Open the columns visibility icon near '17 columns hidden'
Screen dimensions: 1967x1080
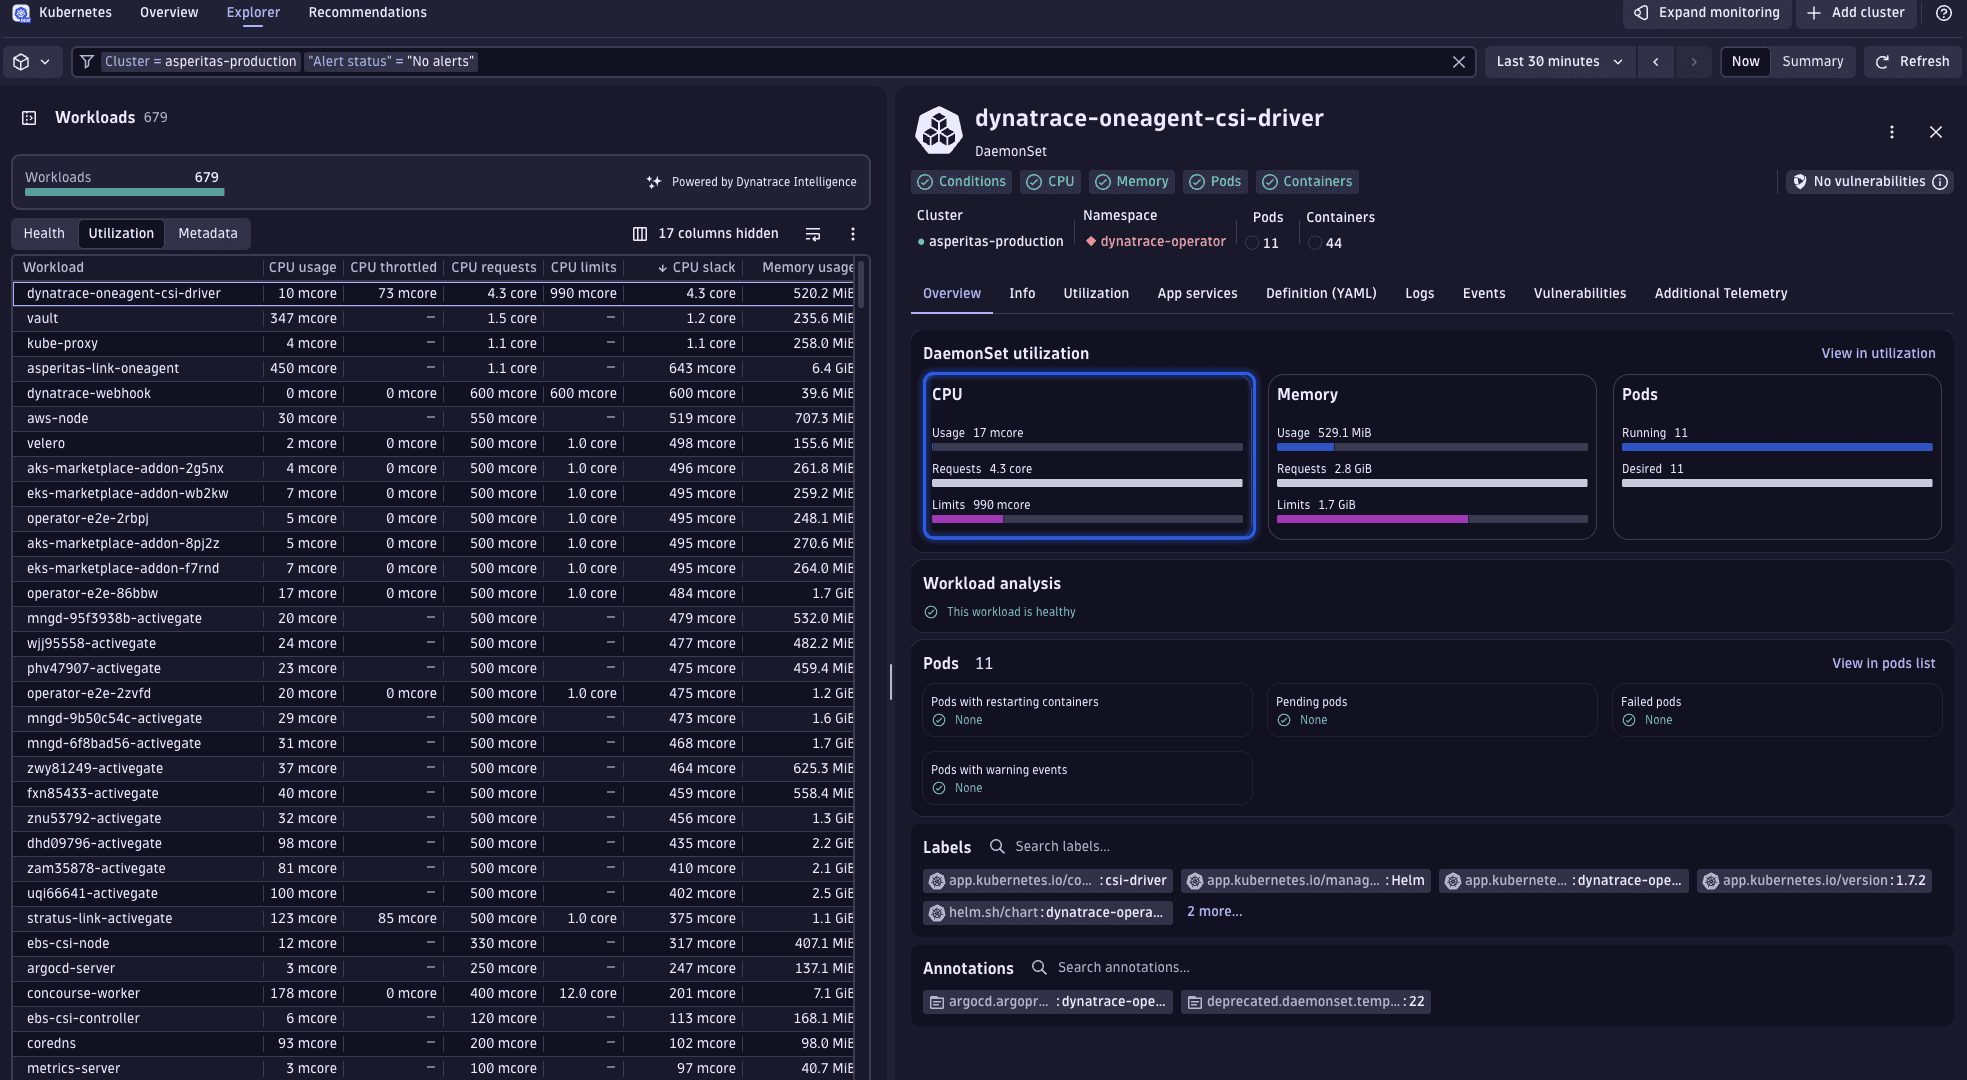(639, 233)
